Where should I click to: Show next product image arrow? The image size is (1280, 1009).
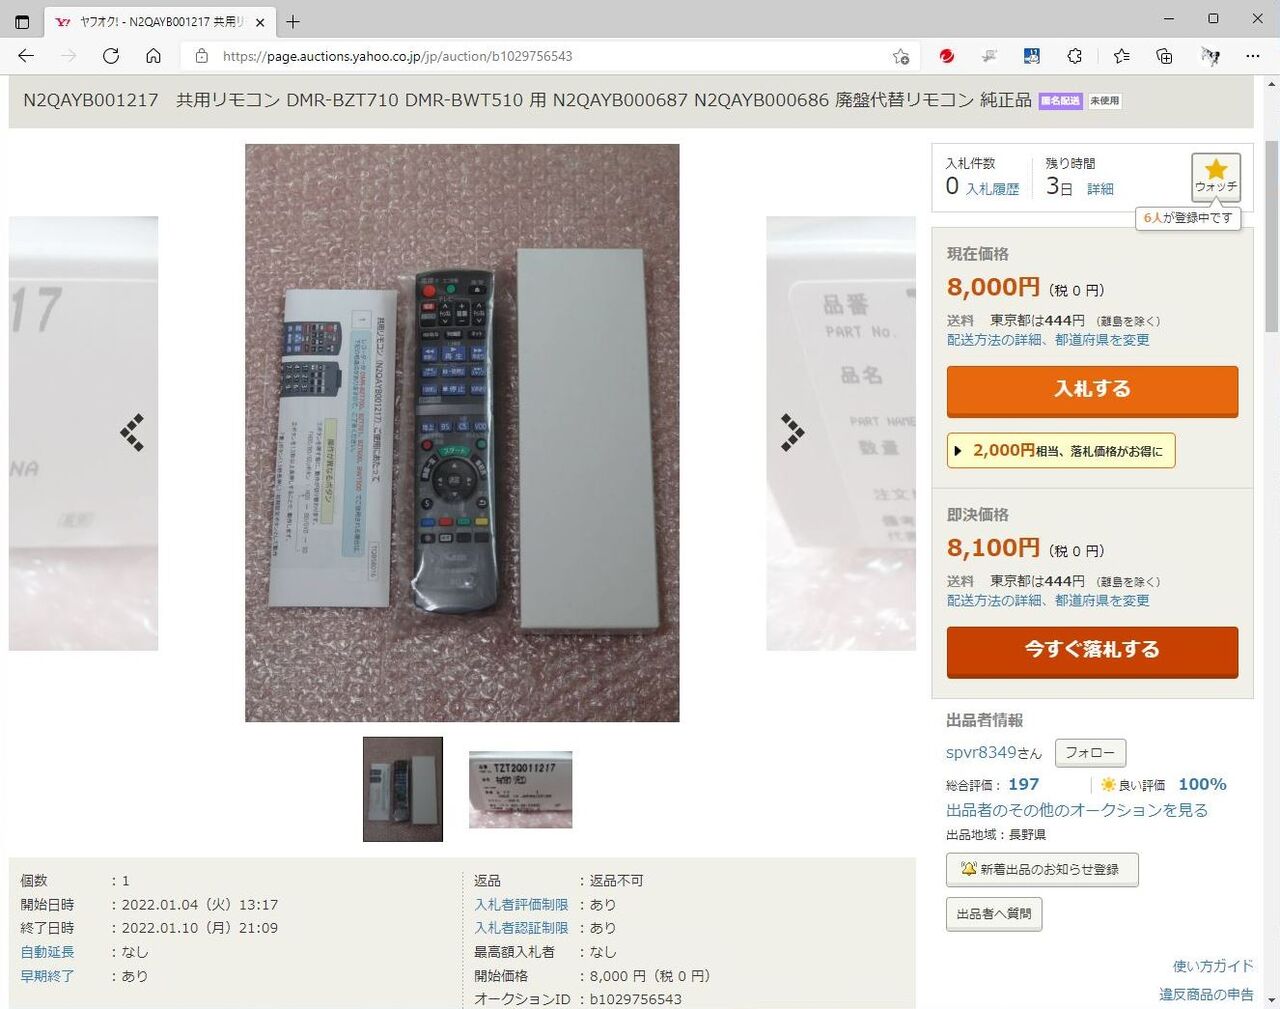(x=792, y=432)
